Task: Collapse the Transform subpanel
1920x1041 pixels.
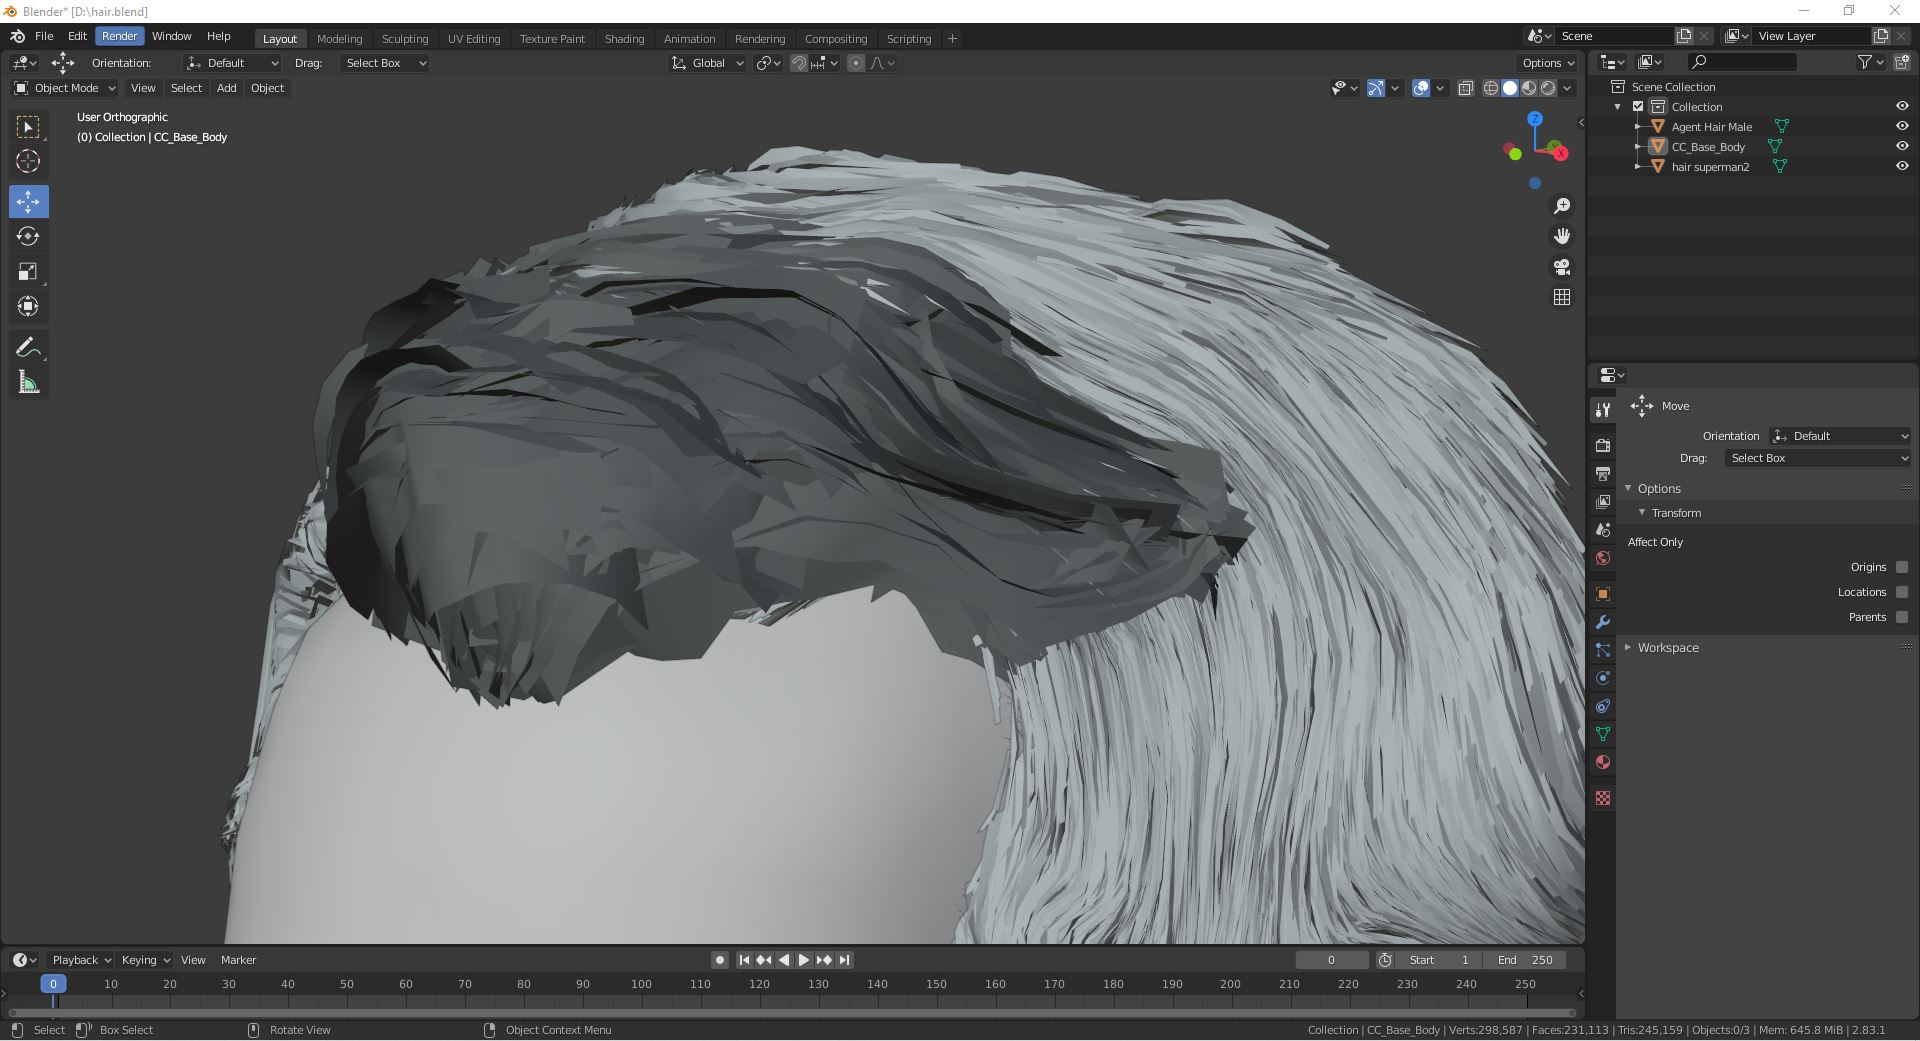Action: (1676, 513)
